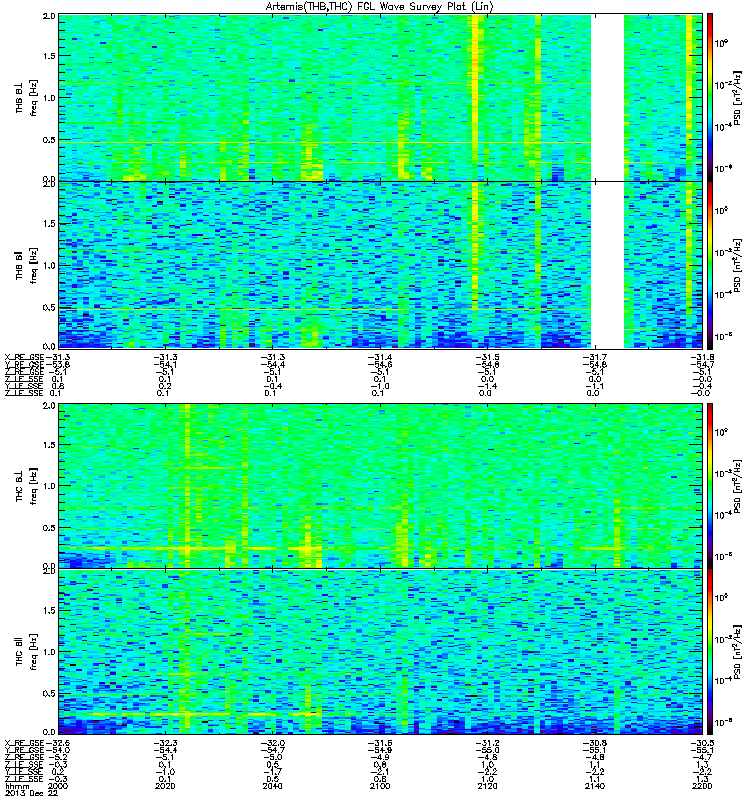Click the '2140' time tick label
The image size is (750, 800).
(x=595, y=786)
